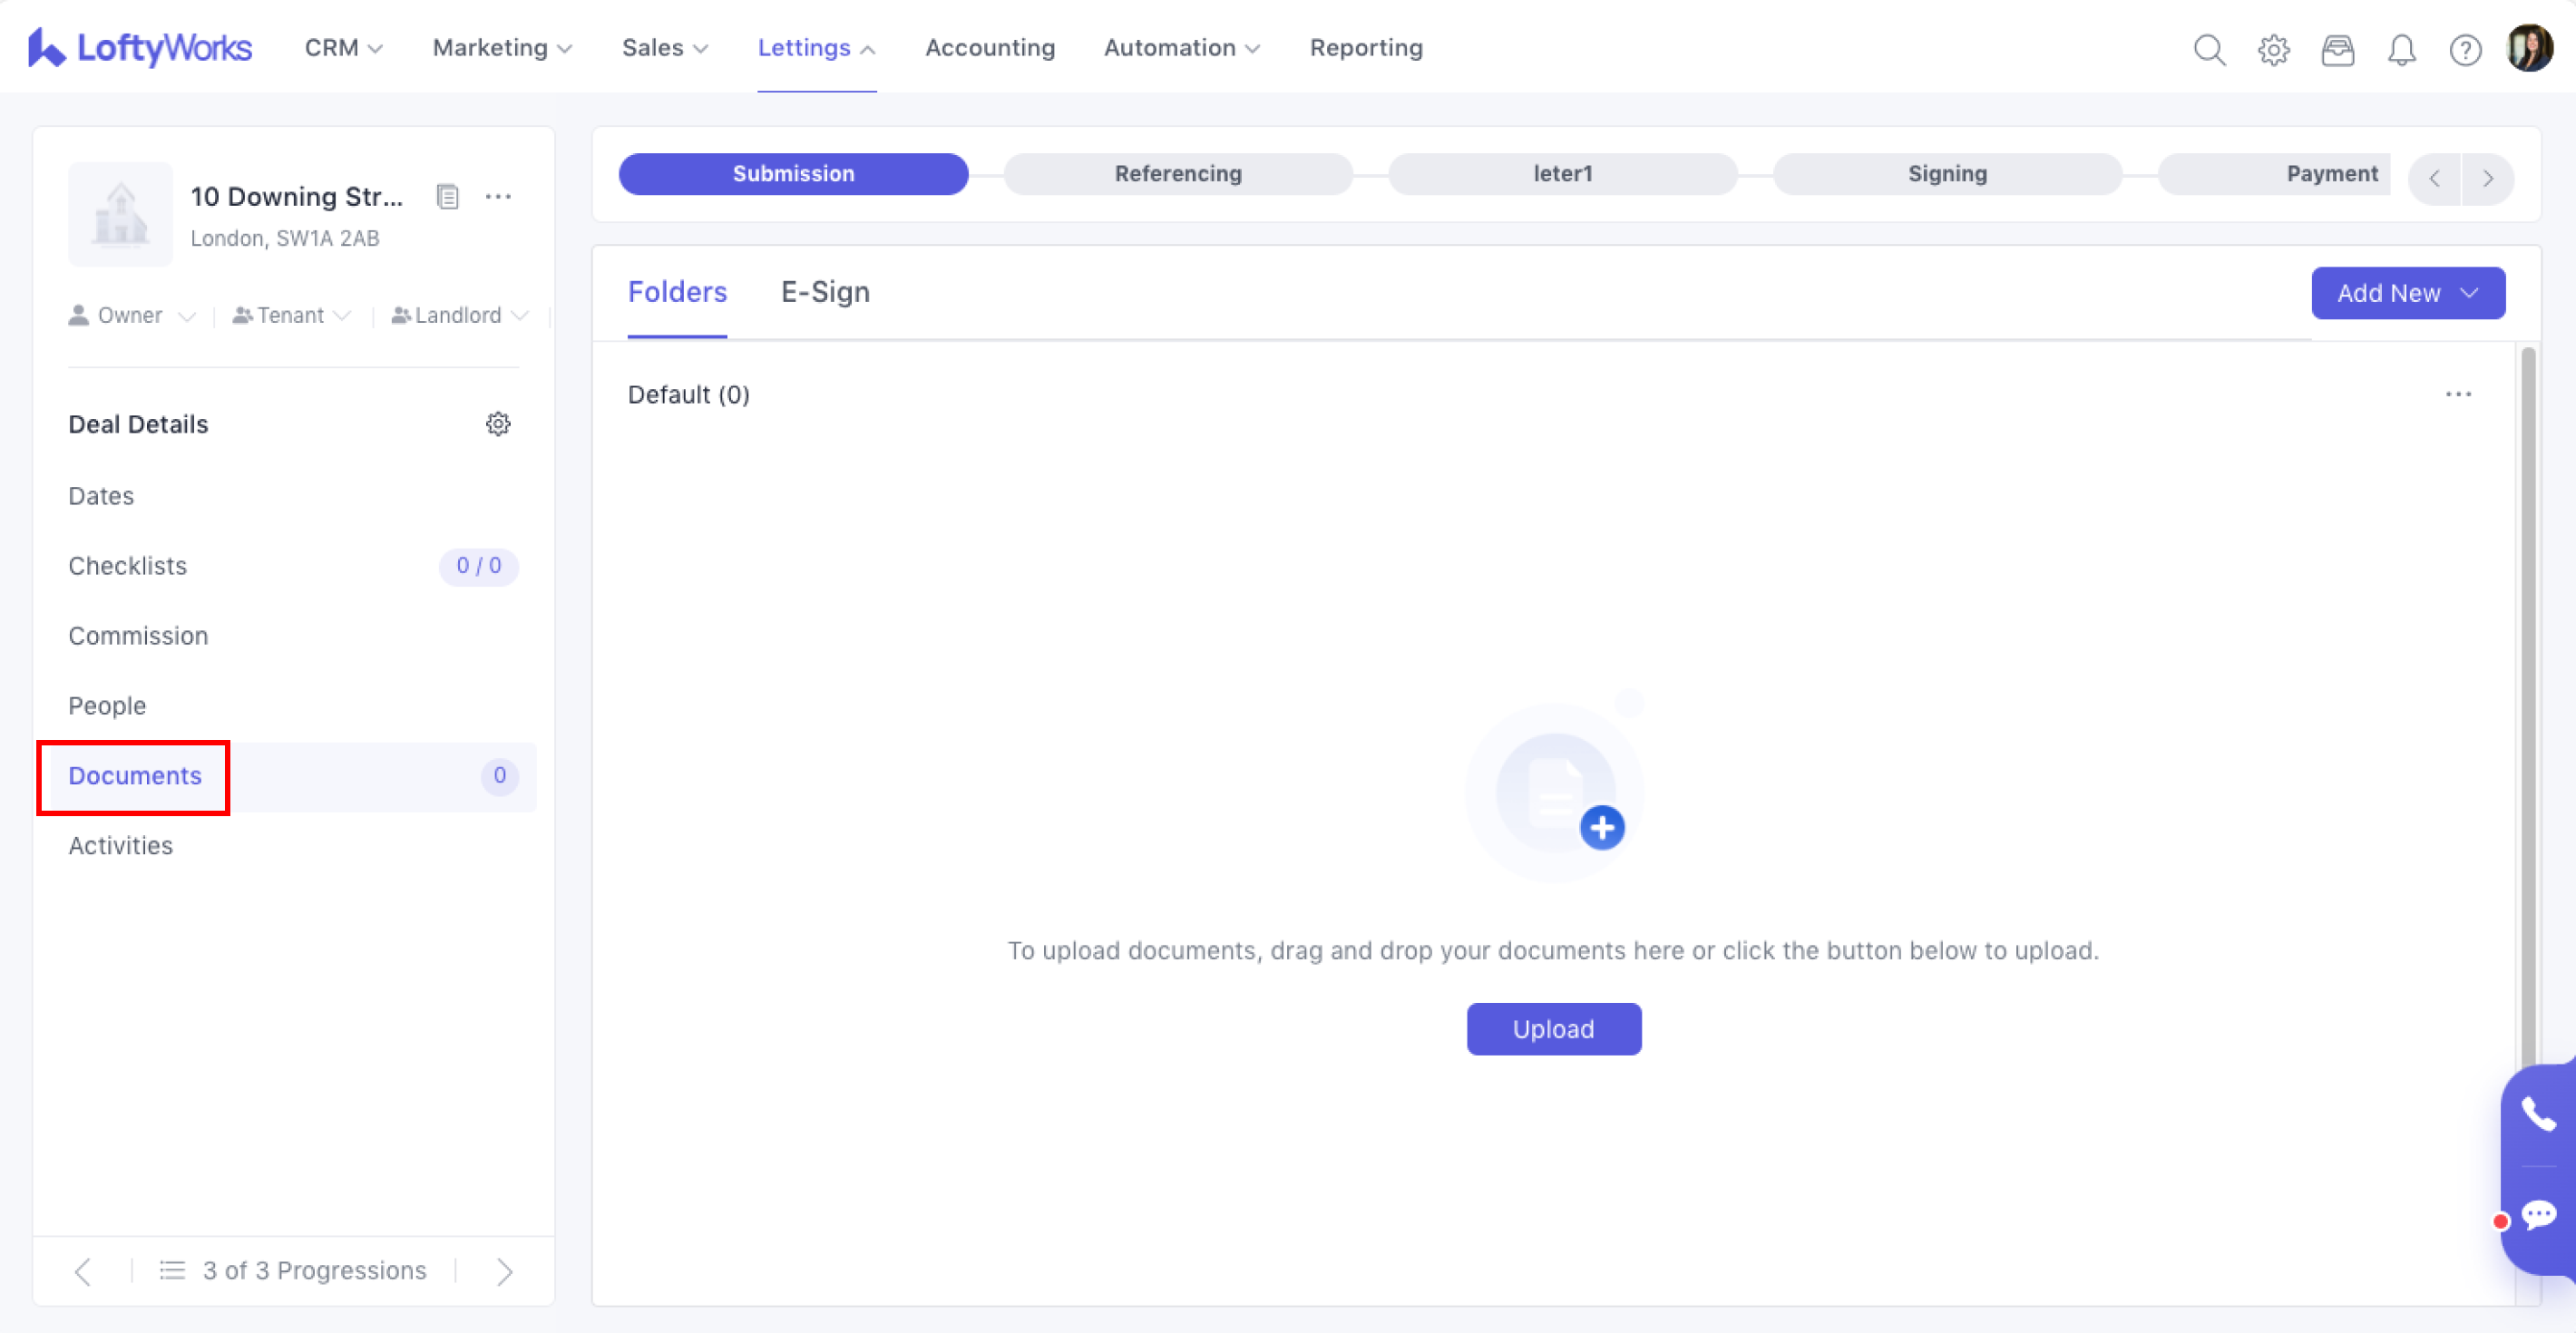Click the notes icon beside property title

[447, 196]
